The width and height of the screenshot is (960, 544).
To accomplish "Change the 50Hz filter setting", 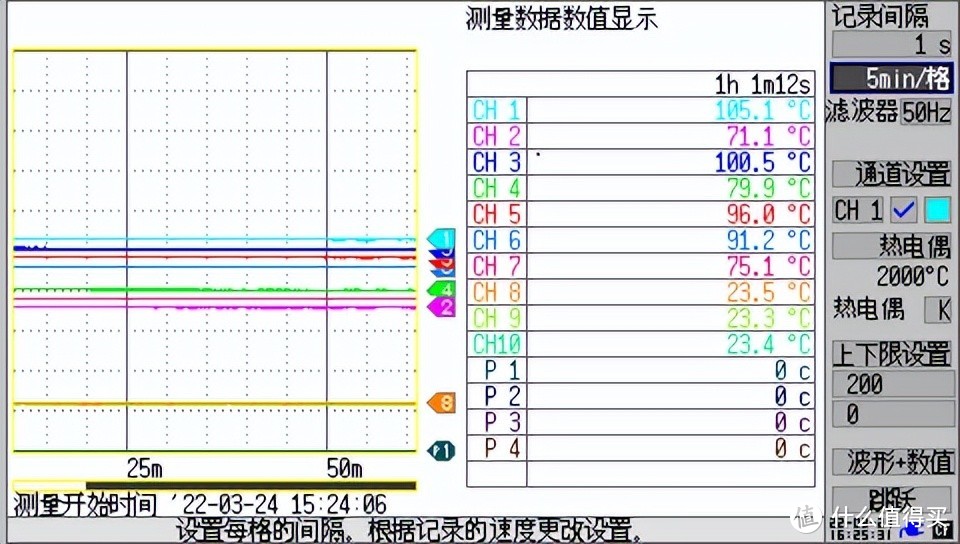I will [926, 111].
